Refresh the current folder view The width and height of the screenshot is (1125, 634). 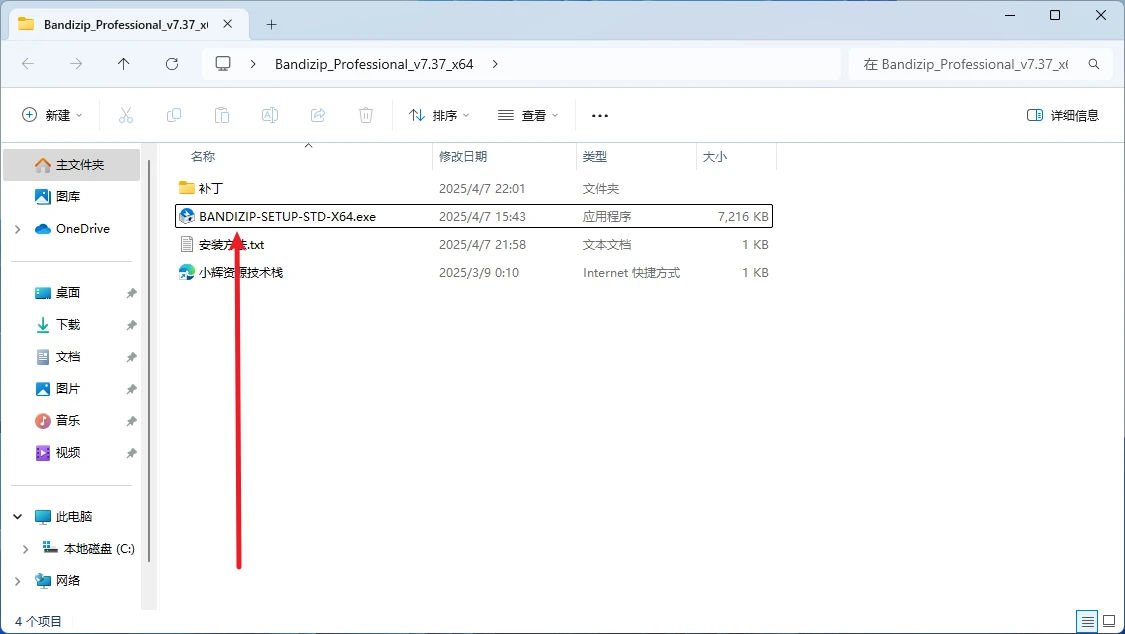171,64
